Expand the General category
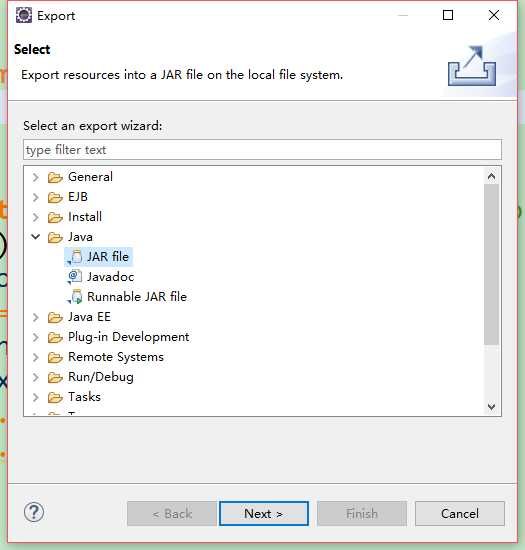Viewport: 525px width, 550px height. tap(35, 177)
